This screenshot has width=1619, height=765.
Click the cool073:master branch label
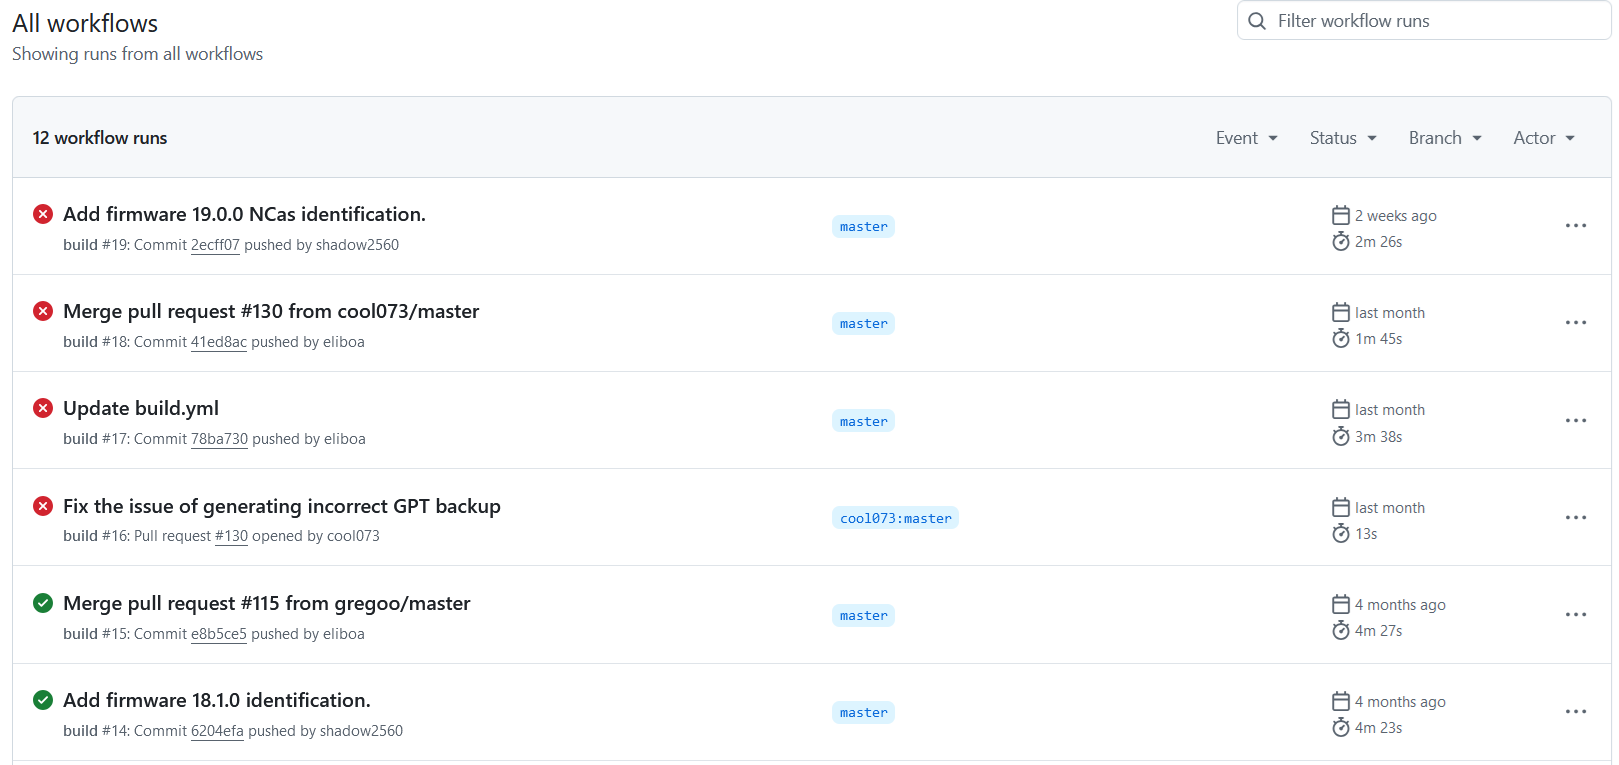pyautogui.click(x=895, y=518)
